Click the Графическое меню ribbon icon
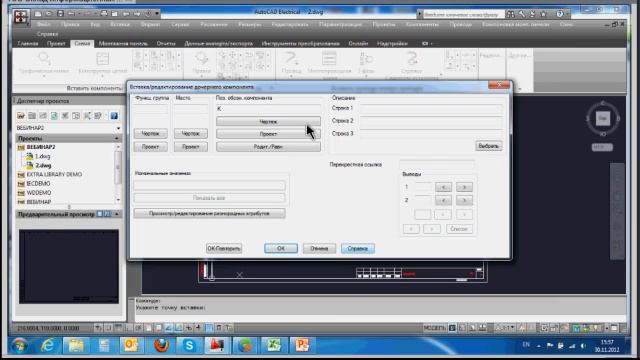The height and width of the screenshot is (360, 640). click(x=44, y=59)
